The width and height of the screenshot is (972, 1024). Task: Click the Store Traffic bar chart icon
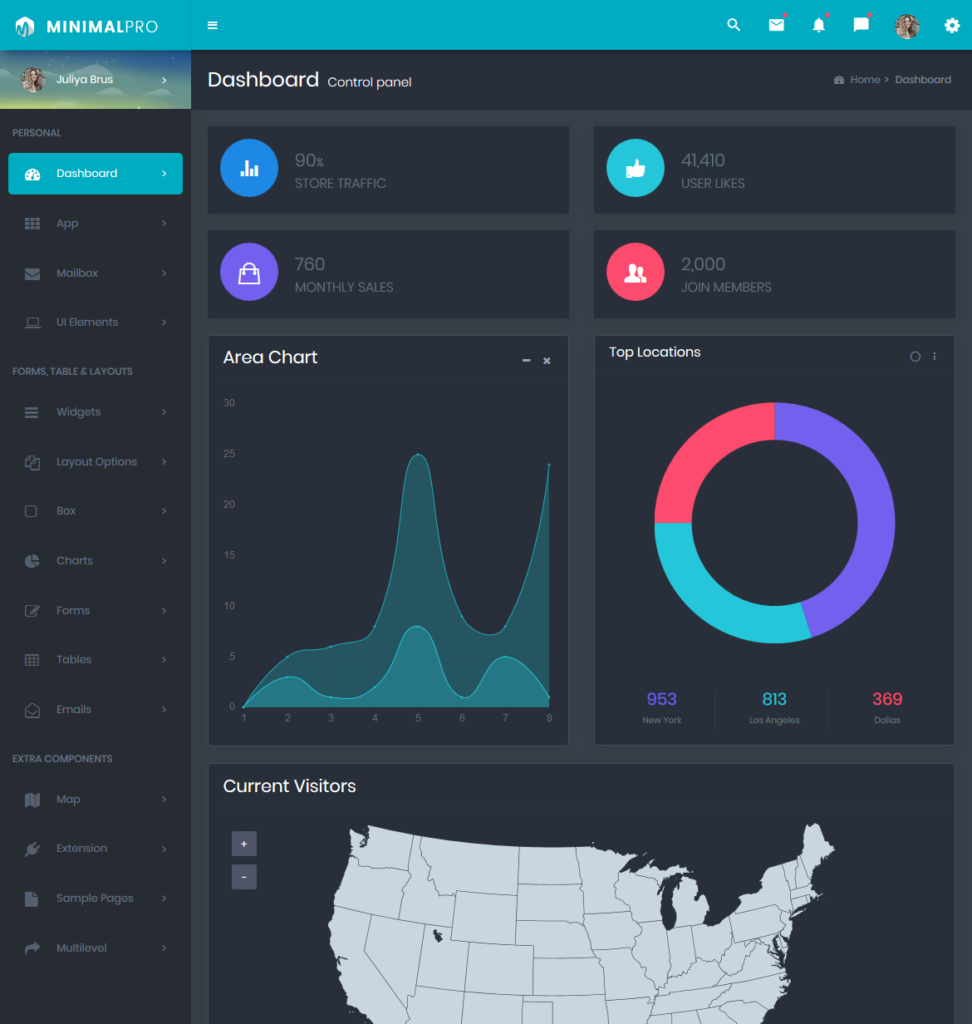(x=249, y=168)
